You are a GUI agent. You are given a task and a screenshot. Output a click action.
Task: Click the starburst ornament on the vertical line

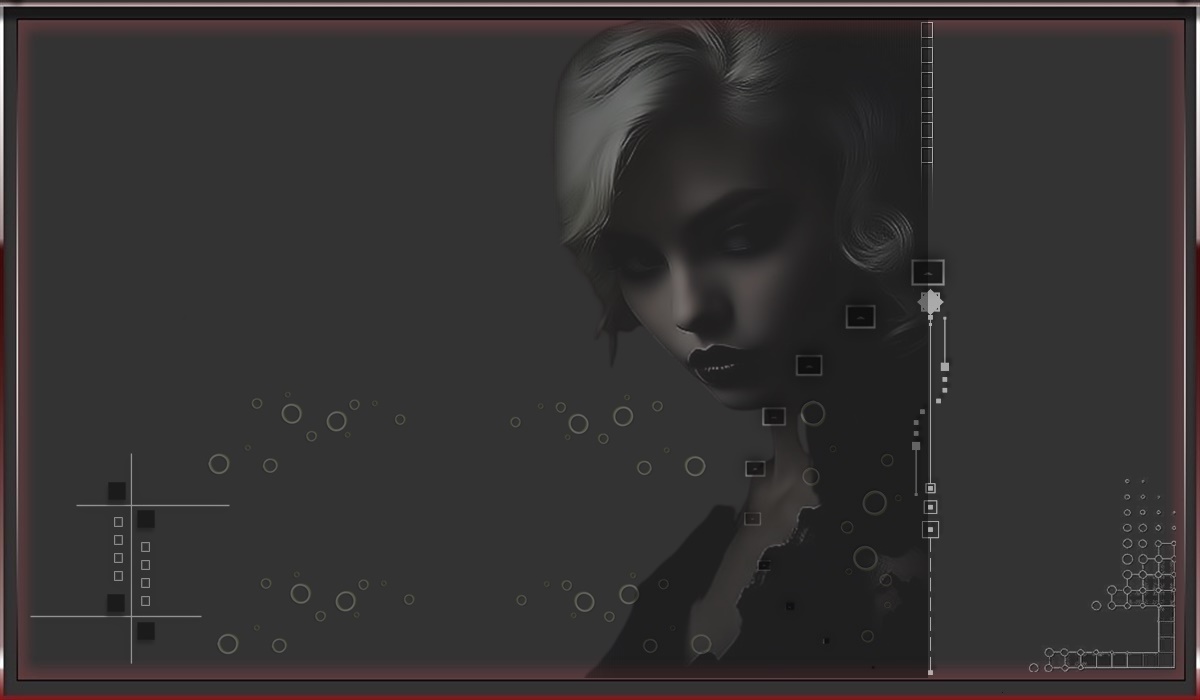point(930,302)
